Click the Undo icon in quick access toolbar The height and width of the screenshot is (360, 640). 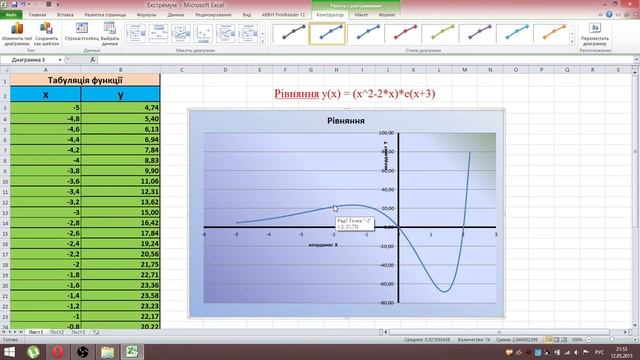point(23,4)
